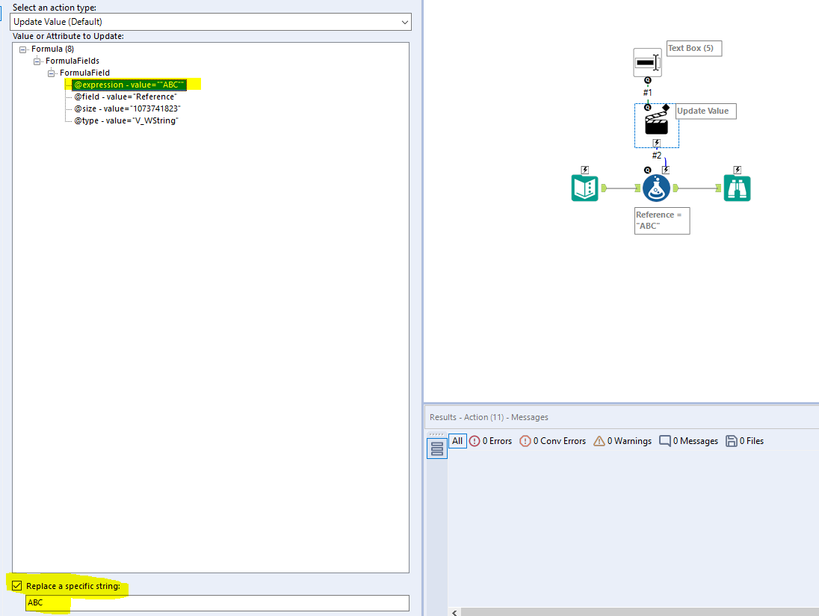Filter results by 0 Conv Errors
Image resolution: width=819 pixels, height=616 pixels.
click(x=553, y=441)
